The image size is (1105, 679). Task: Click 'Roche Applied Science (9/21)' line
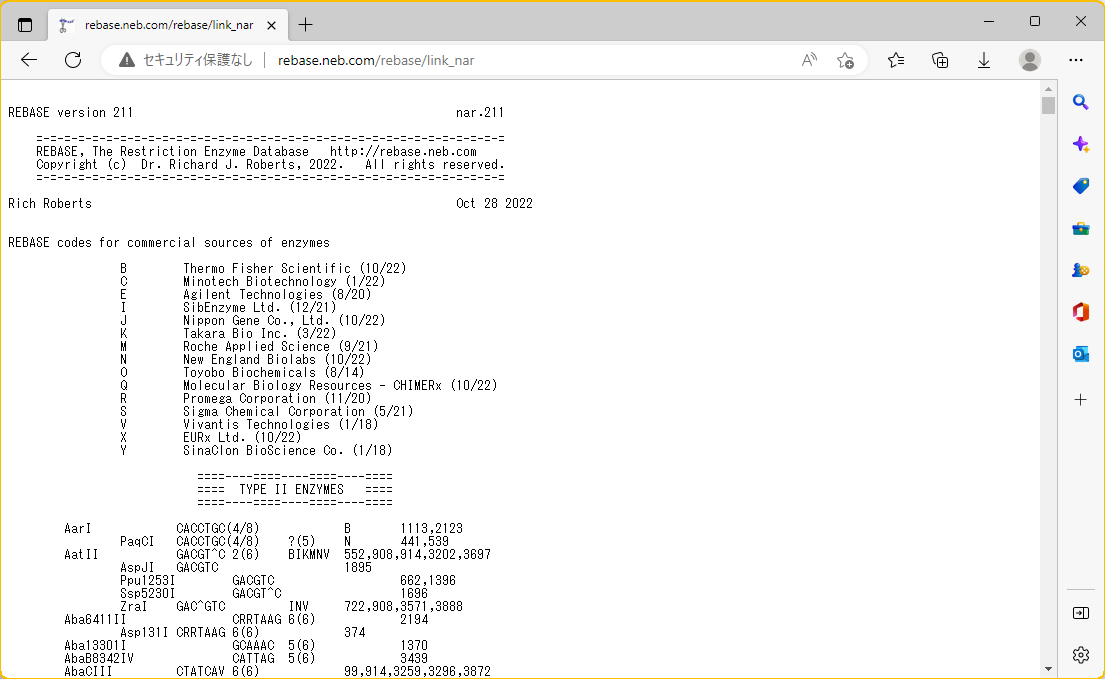[x=280, y=347]
